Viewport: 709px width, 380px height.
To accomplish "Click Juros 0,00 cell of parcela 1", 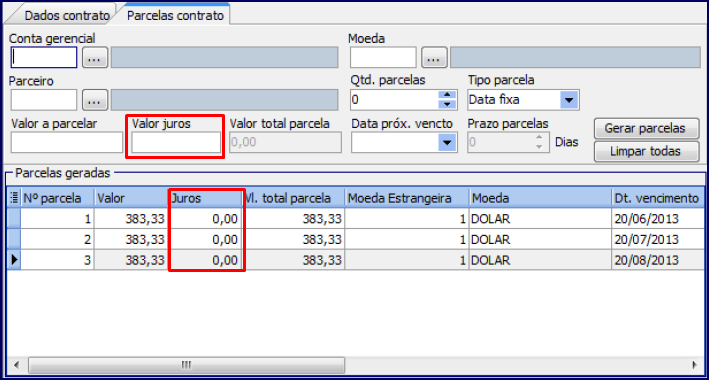I will click(206, 218).
